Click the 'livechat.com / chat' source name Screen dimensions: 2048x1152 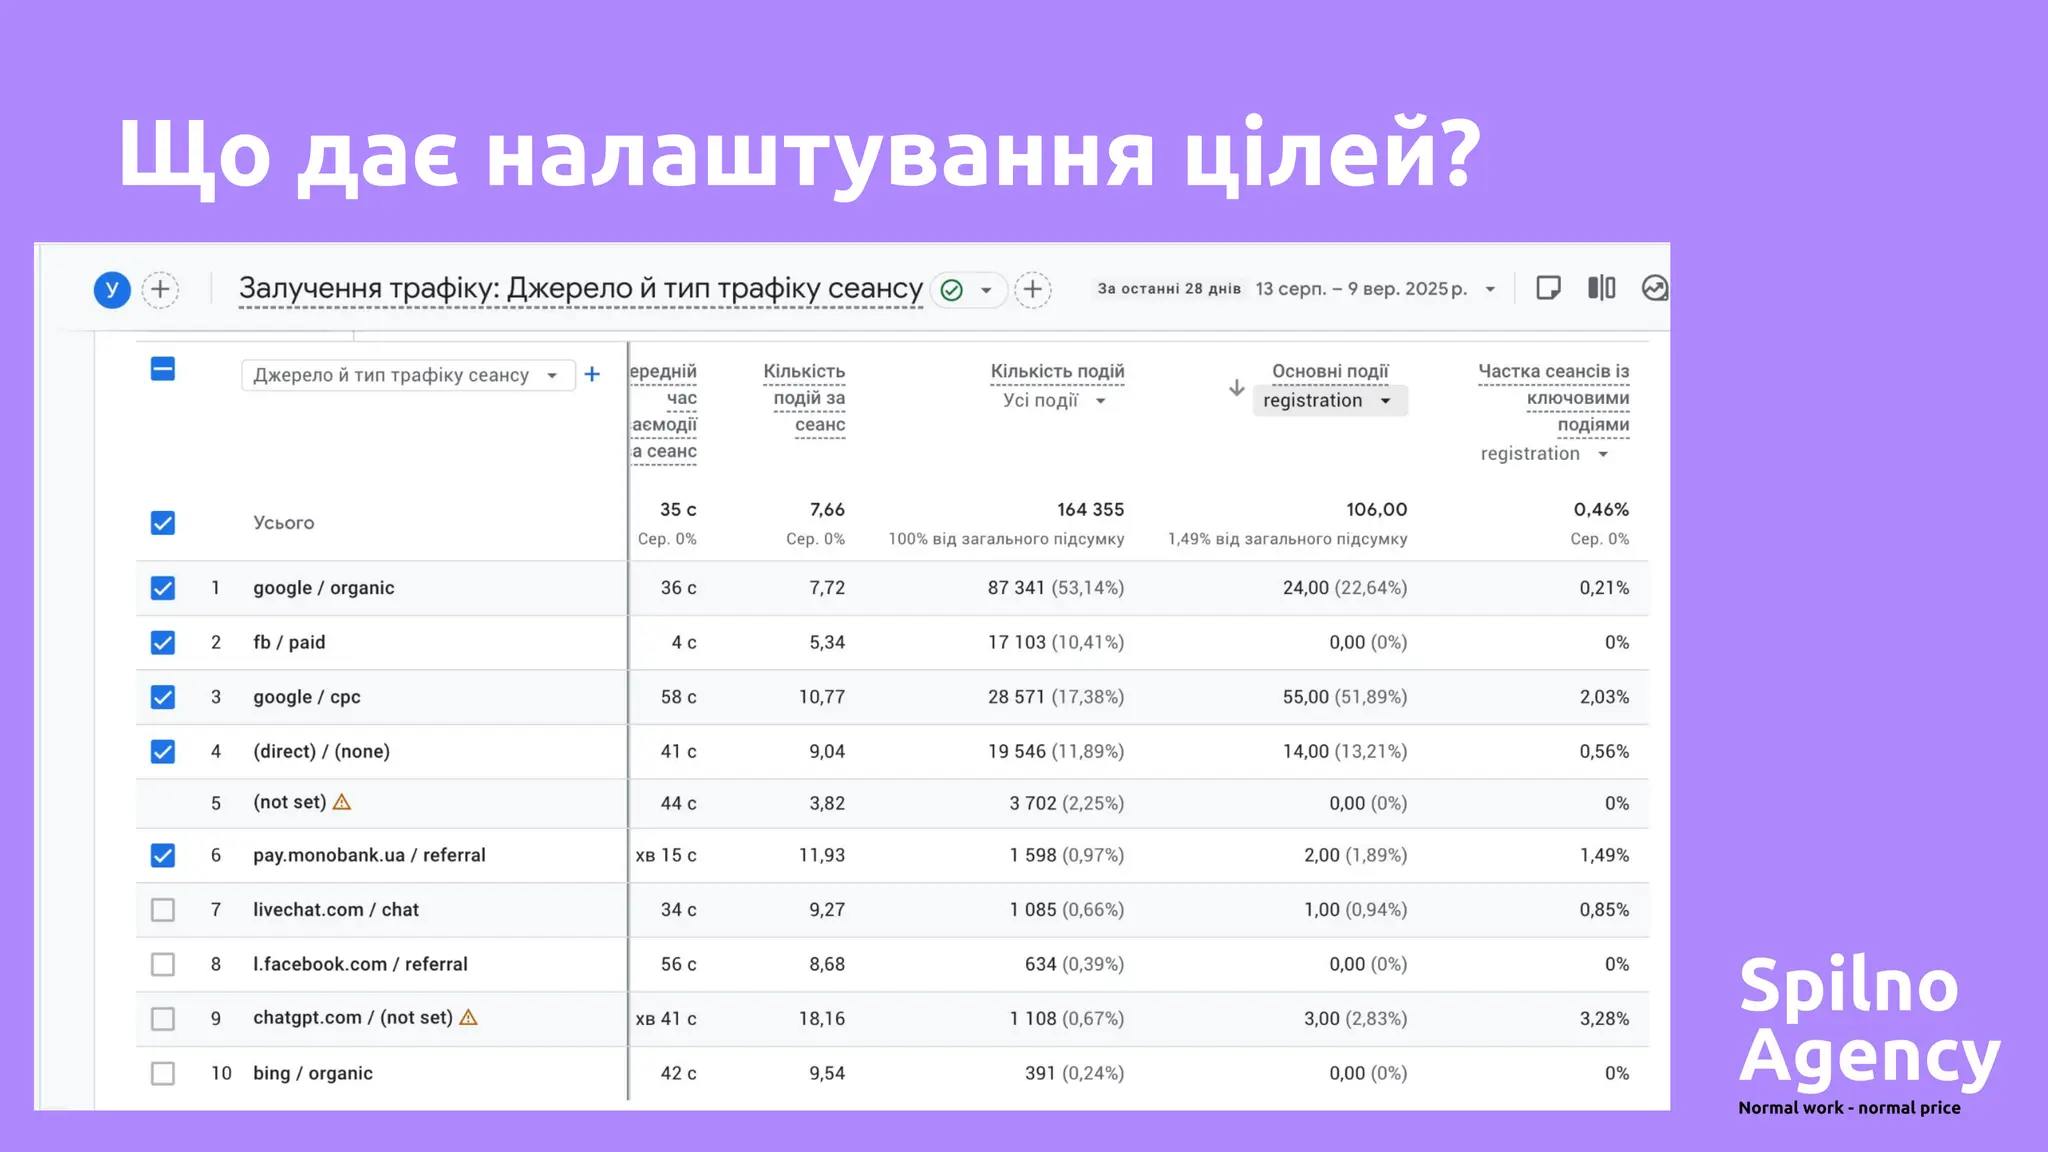(336, 910)
